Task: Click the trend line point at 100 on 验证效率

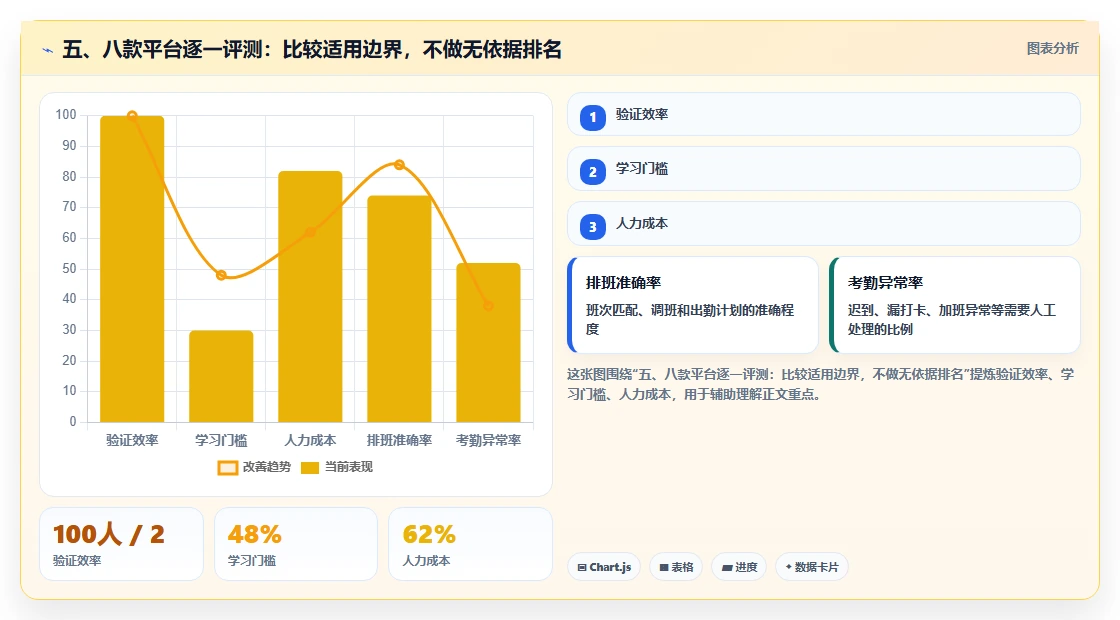Action: click(x=132, y=116)
